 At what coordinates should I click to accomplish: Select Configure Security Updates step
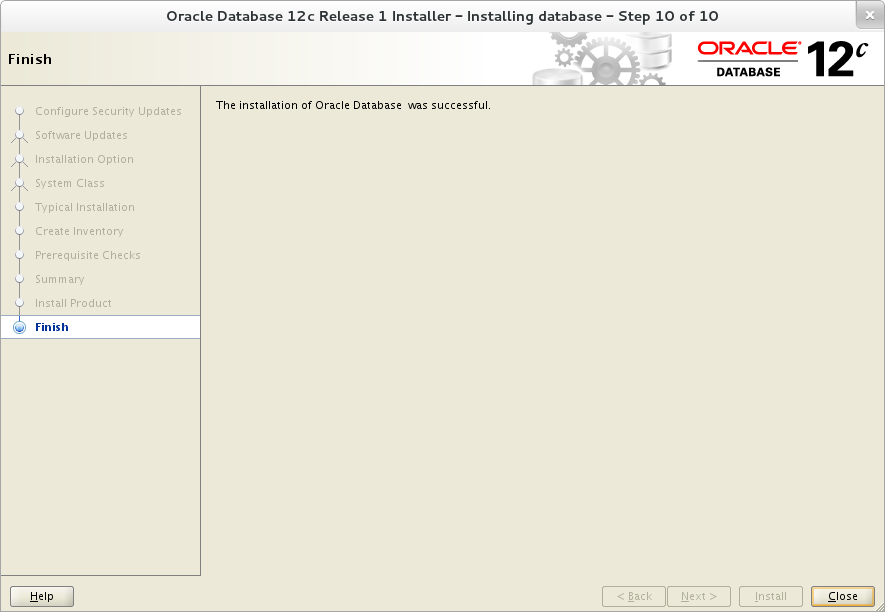[108, 111]
